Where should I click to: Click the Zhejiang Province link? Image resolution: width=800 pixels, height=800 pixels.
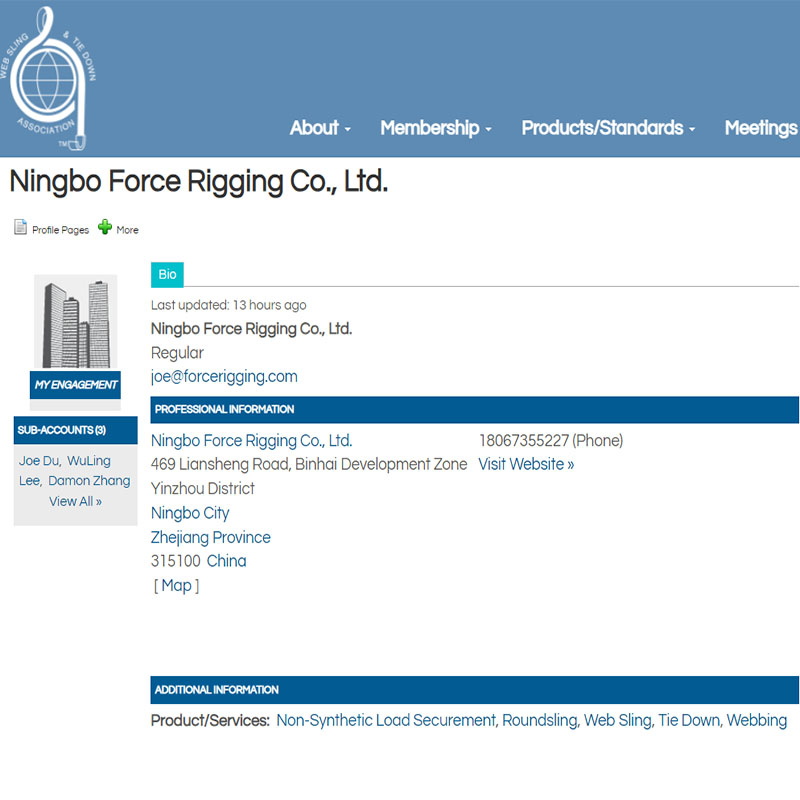pyautogui.click(x=210, y=537)
